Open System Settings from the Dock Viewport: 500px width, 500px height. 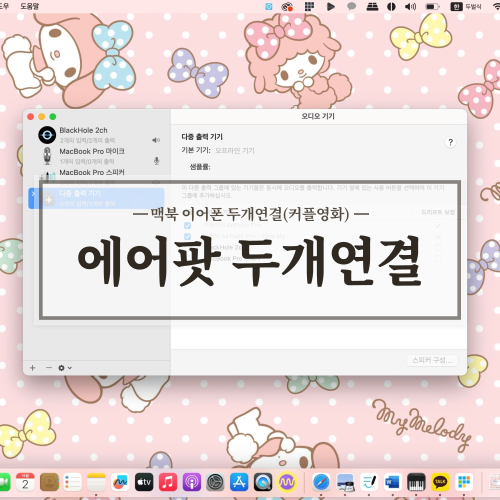pos(215,482)
